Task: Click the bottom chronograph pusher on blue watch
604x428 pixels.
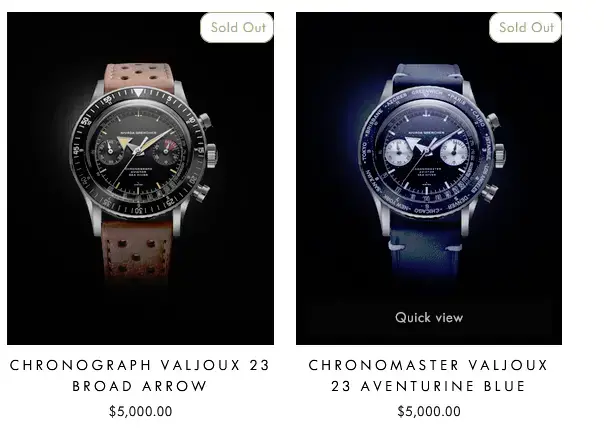Action: (490, 191)
